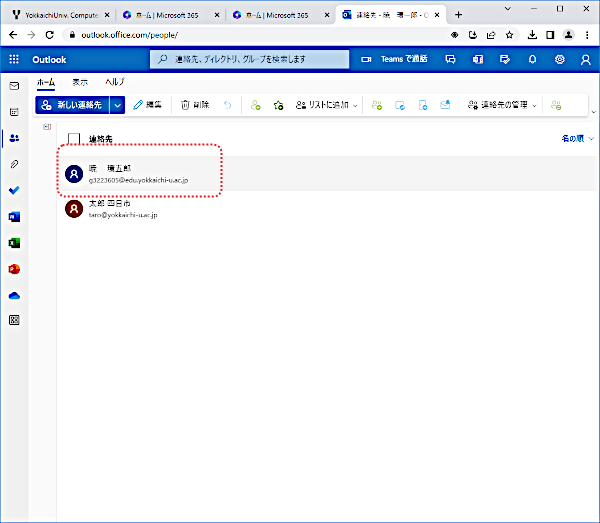The height and width of the screenshot is (523, 600).
Task: Click the 削除 delete button
Action: tap(195, 105)
